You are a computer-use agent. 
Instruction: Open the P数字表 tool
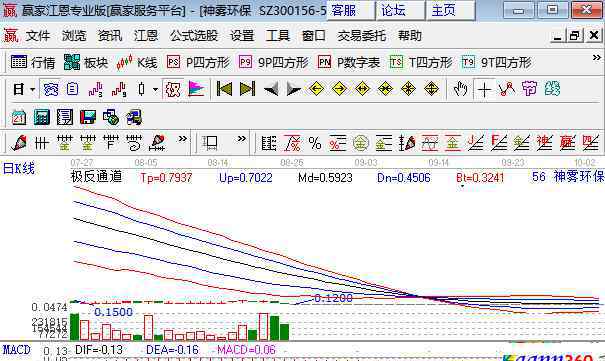[x=349, y=62]
